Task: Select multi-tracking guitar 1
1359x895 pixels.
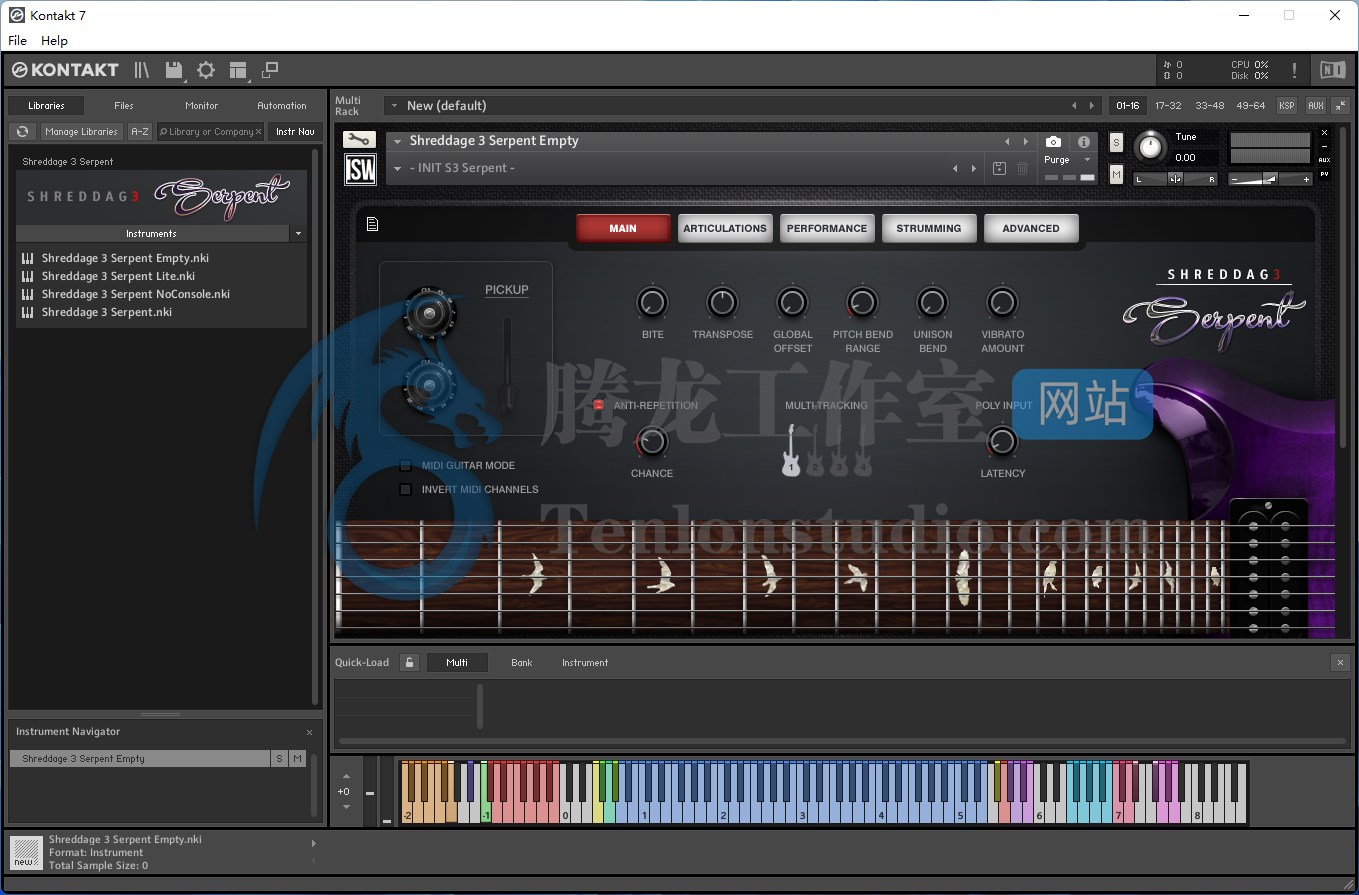Action: 791,451
